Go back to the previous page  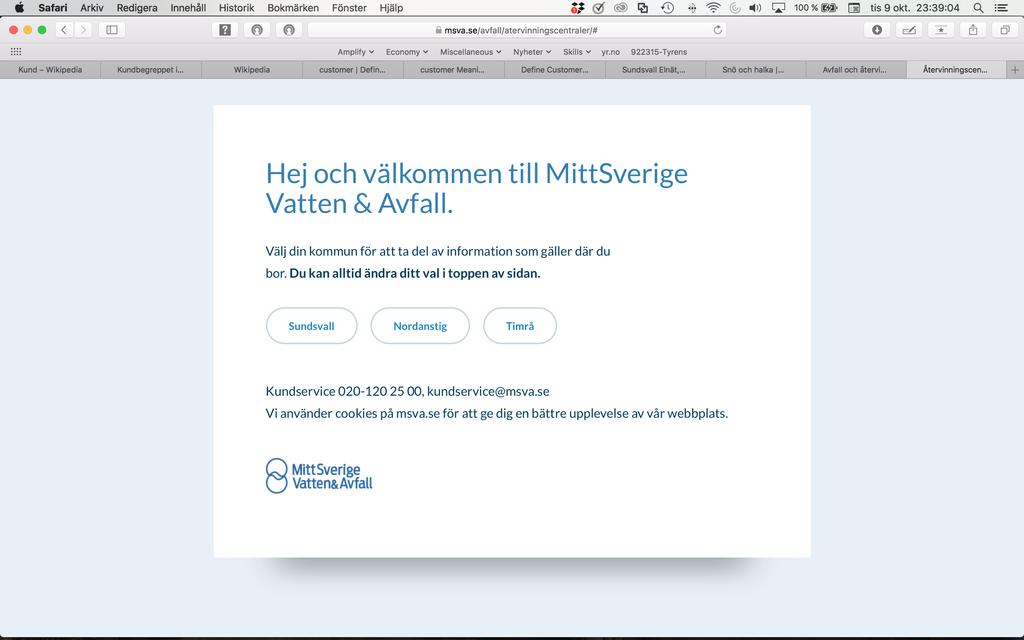point(64,30)
